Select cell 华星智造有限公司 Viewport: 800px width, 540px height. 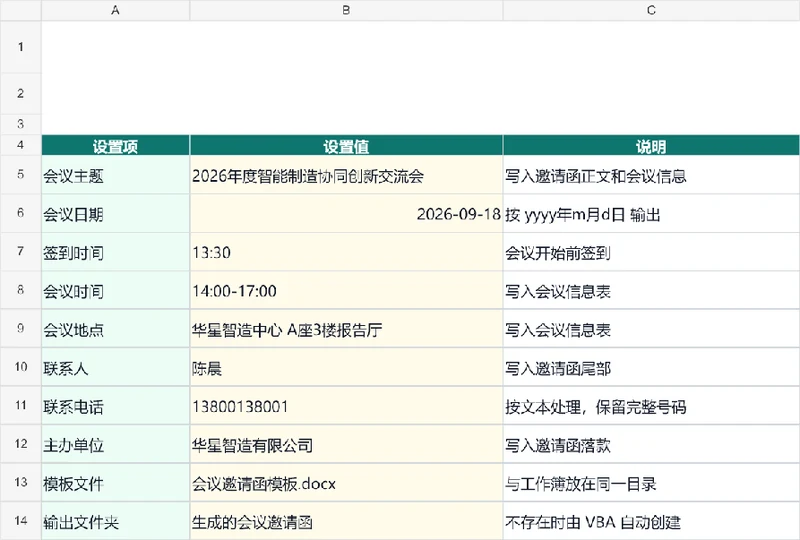pos(346,444)
